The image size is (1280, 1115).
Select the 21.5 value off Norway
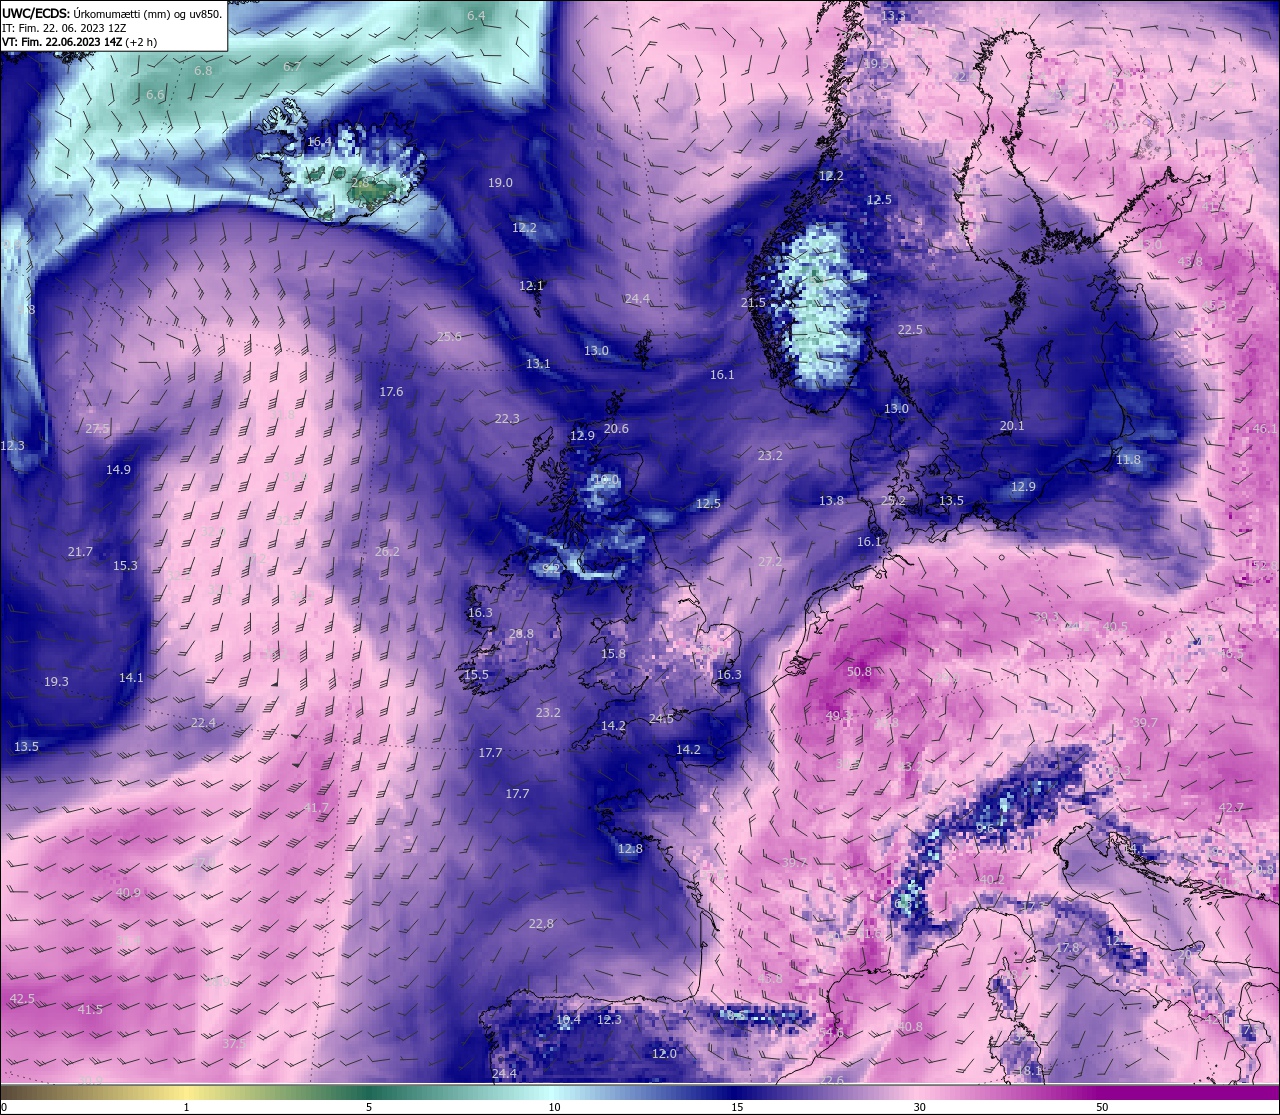[753, 303]
